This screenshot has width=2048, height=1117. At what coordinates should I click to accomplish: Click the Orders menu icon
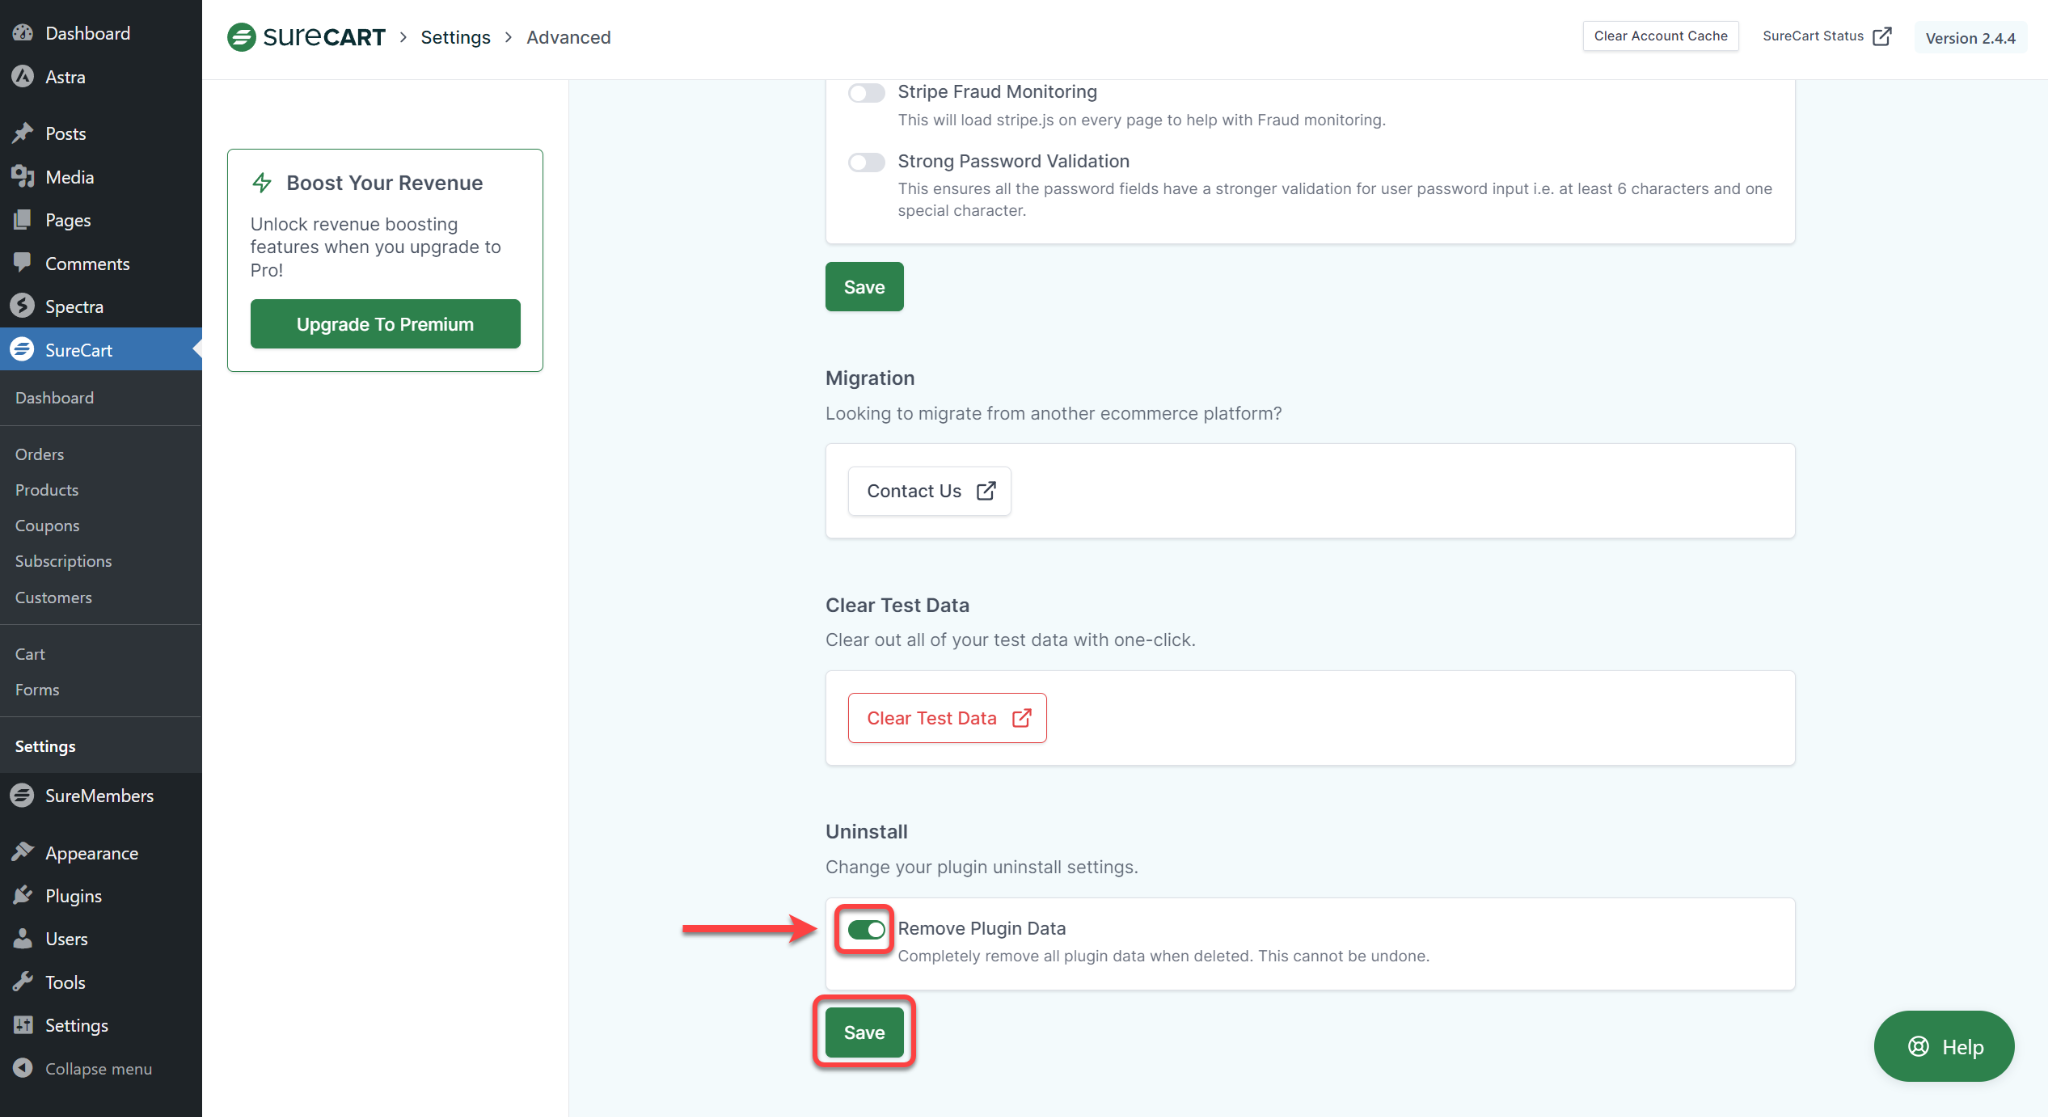[x=37, y=454]
